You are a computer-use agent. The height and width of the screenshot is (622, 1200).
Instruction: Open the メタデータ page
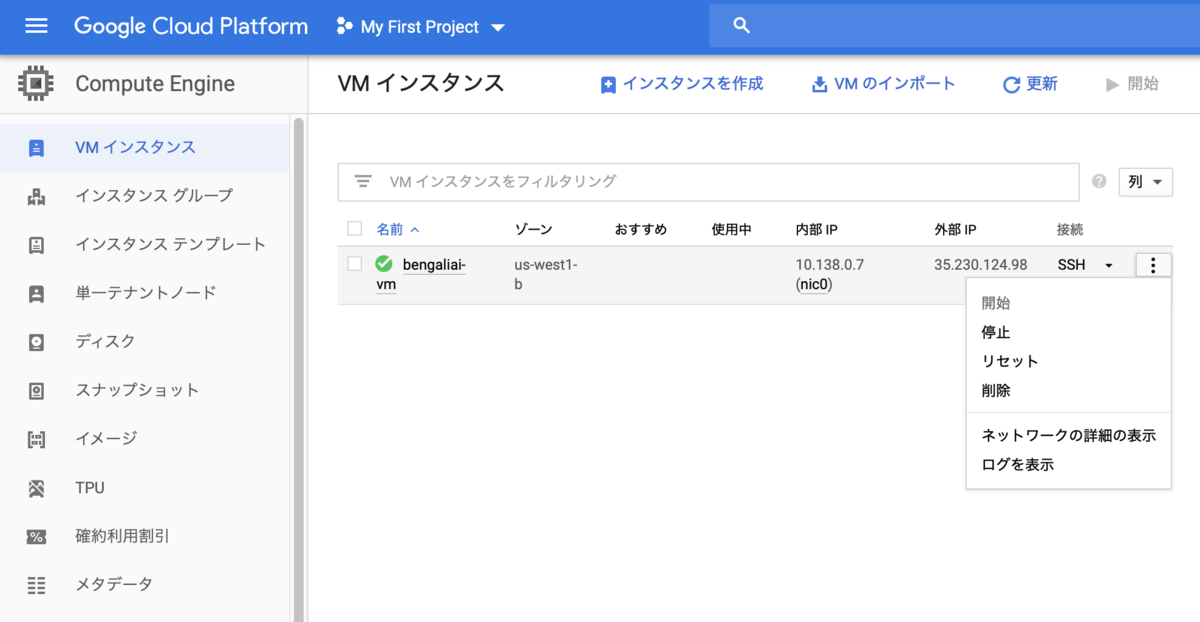tap(111, 584)
